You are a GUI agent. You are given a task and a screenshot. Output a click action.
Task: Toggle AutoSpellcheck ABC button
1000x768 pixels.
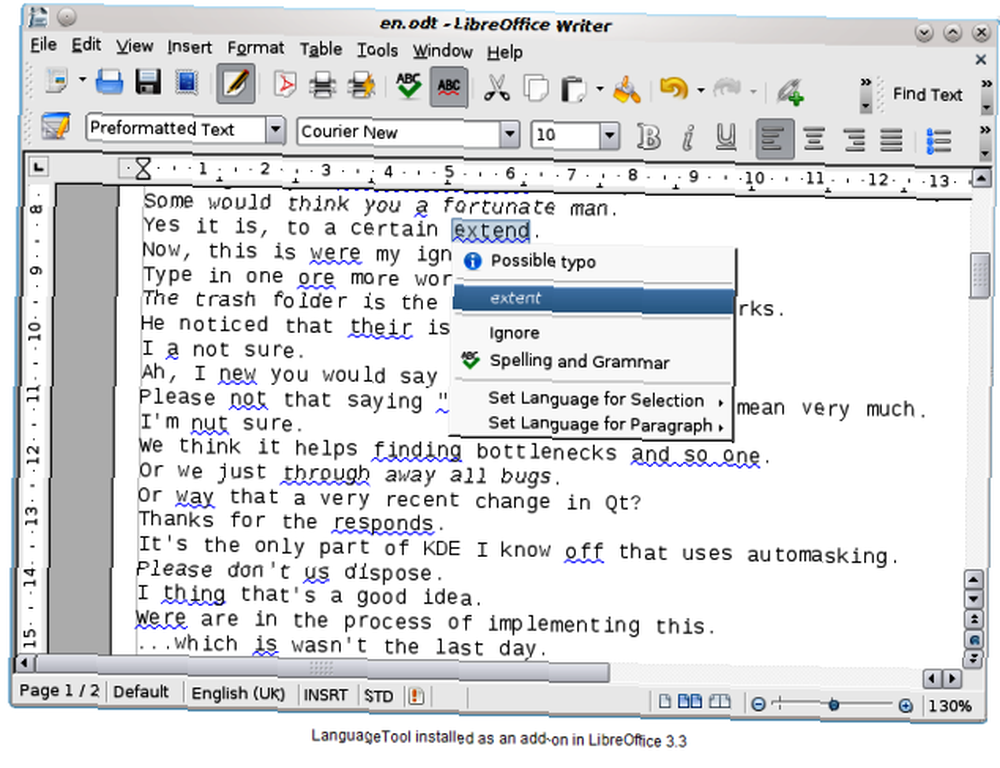(449, 87)
